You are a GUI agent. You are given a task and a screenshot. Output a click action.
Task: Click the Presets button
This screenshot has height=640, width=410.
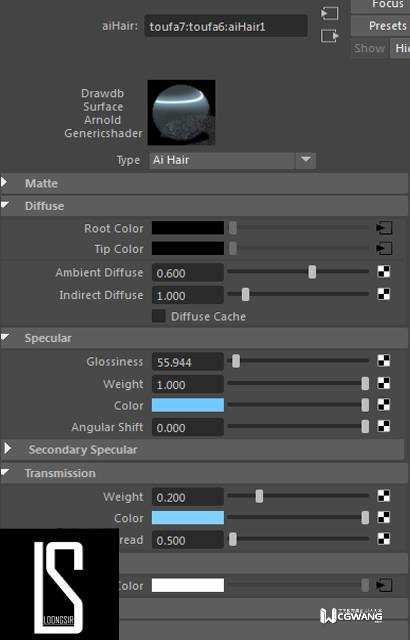point(380,26)
